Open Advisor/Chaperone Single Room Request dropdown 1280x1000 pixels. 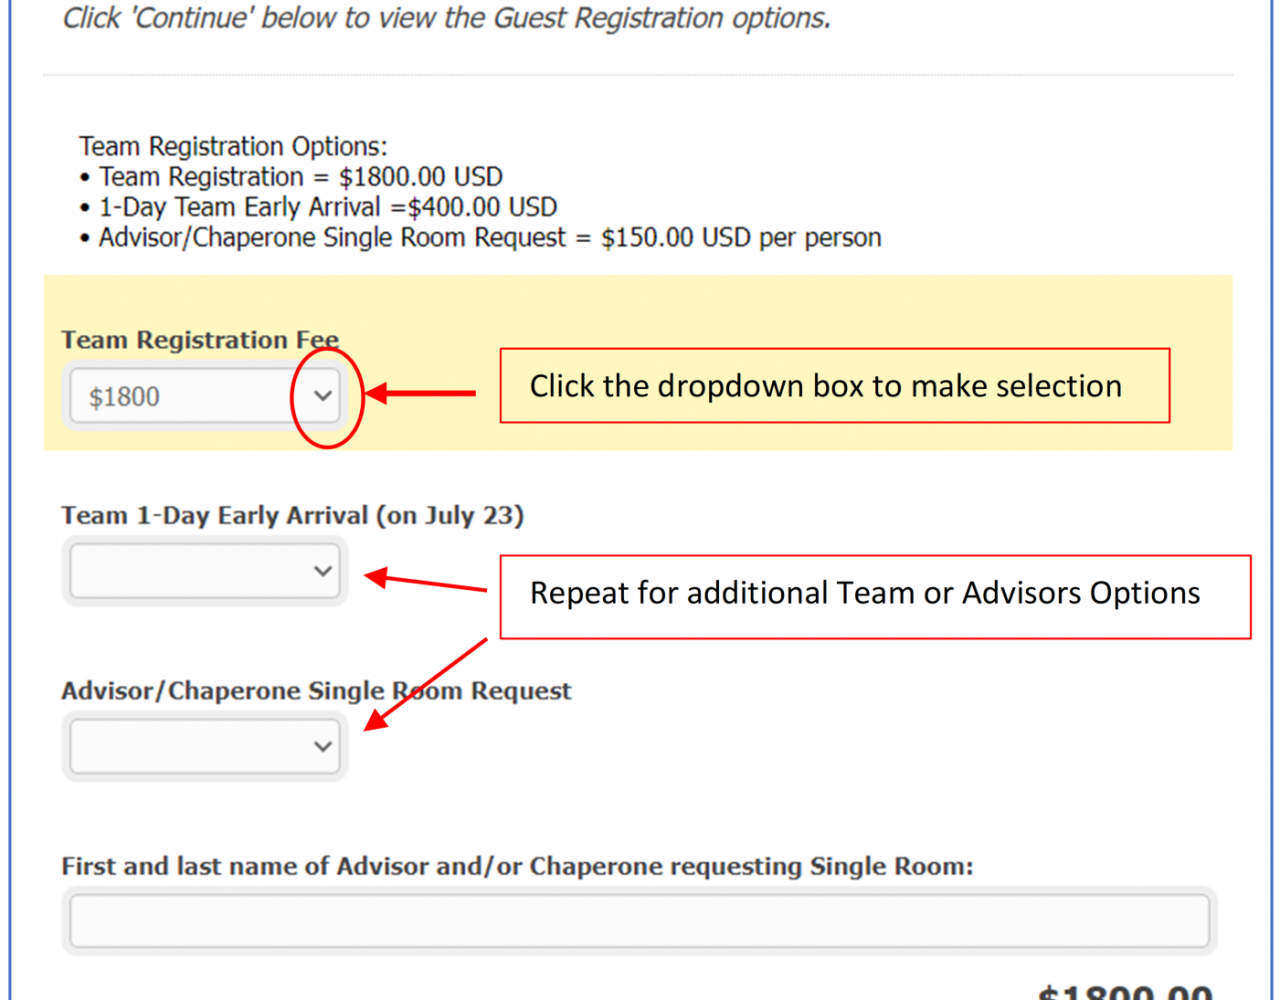click(x=205, y=746)
